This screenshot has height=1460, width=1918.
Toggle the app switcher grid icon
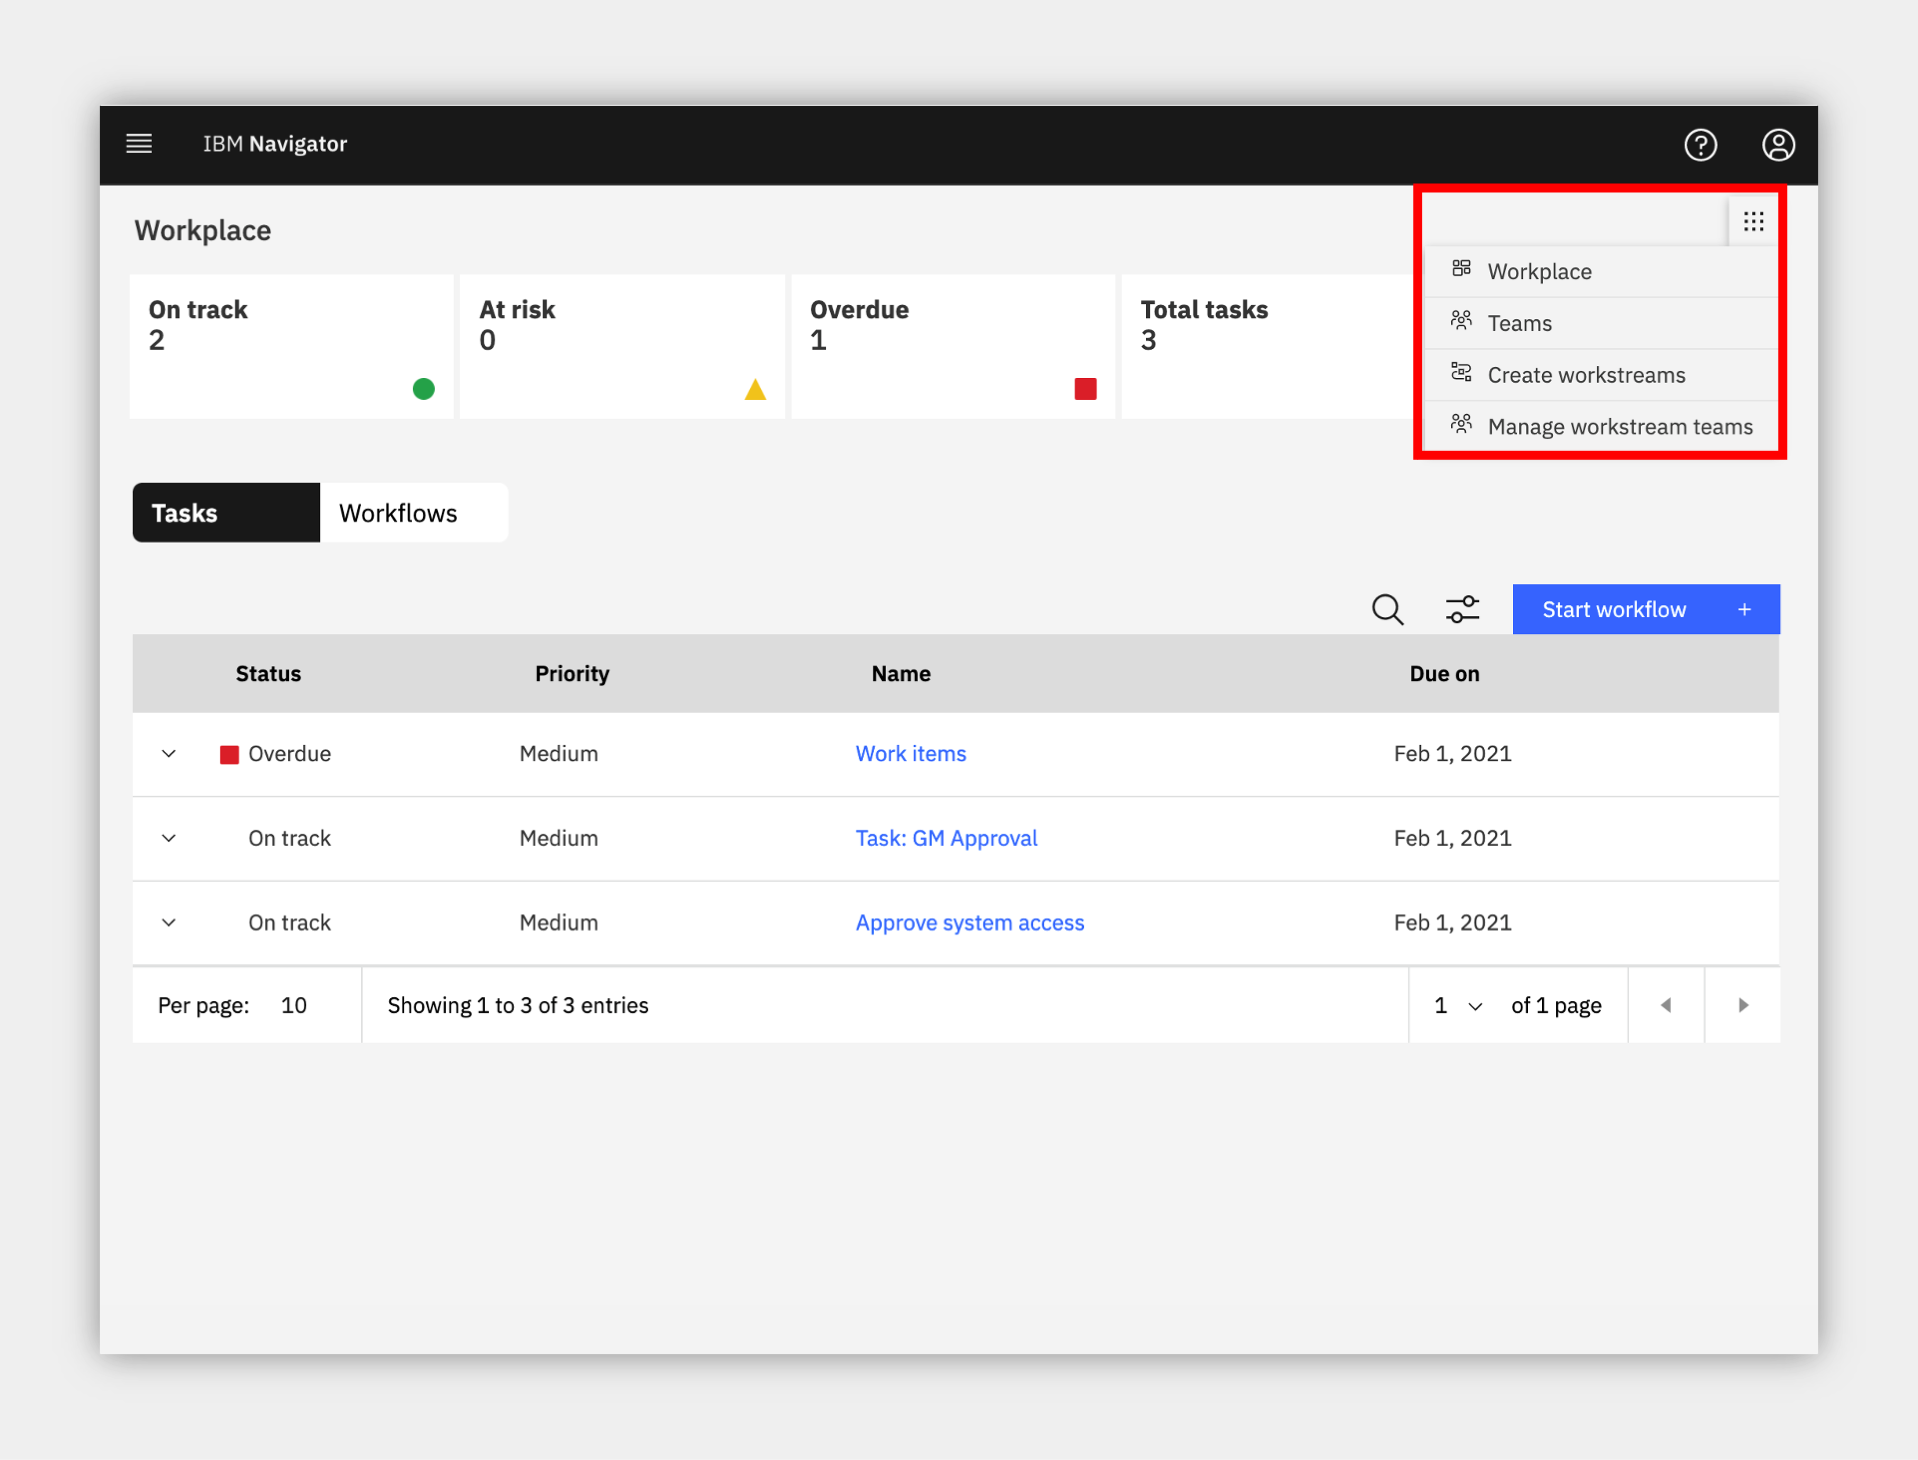click(x=1753, y=221)
